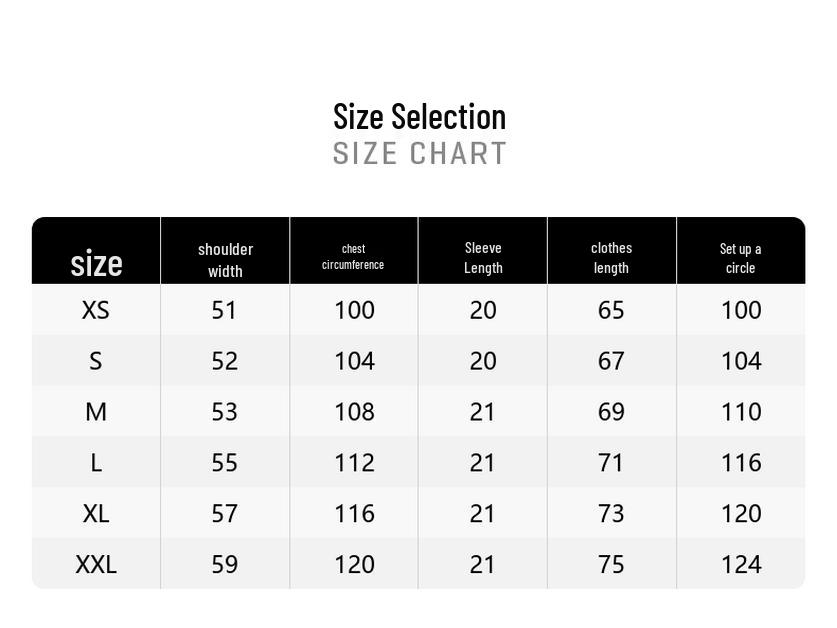Viewport: 837px width, 628px height.
Task: Select the XS size row label
Action: tap(96, 310)
